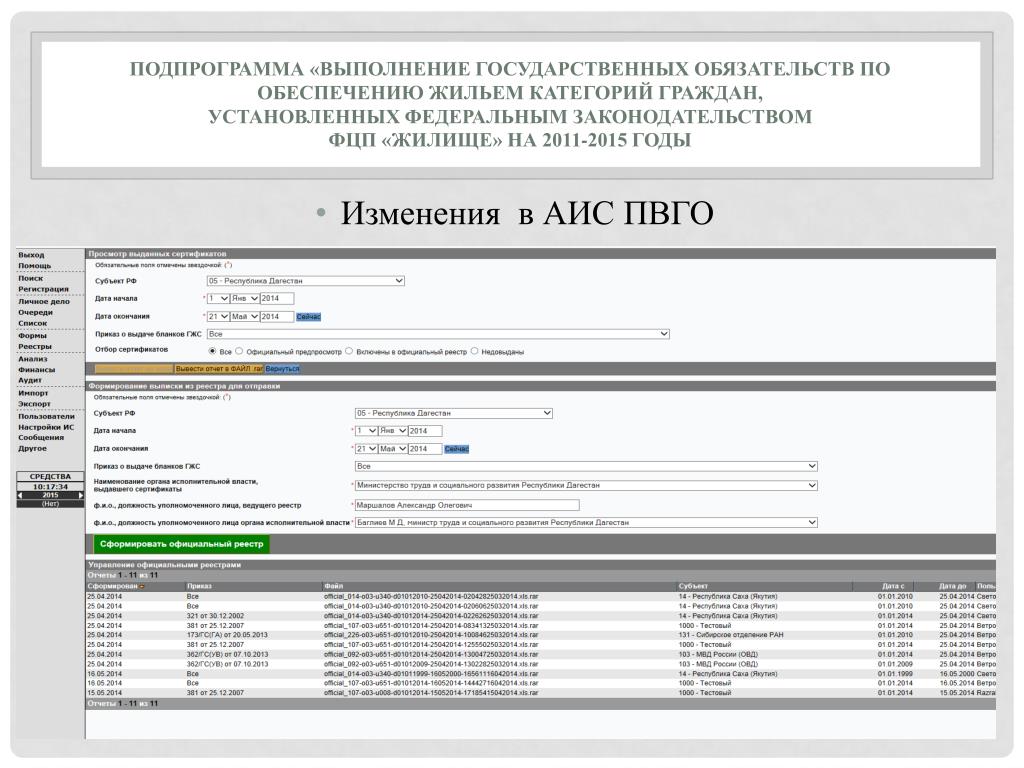Open Сообщения menu item
Screen dimensions: 1024x768
coord(41,438)
